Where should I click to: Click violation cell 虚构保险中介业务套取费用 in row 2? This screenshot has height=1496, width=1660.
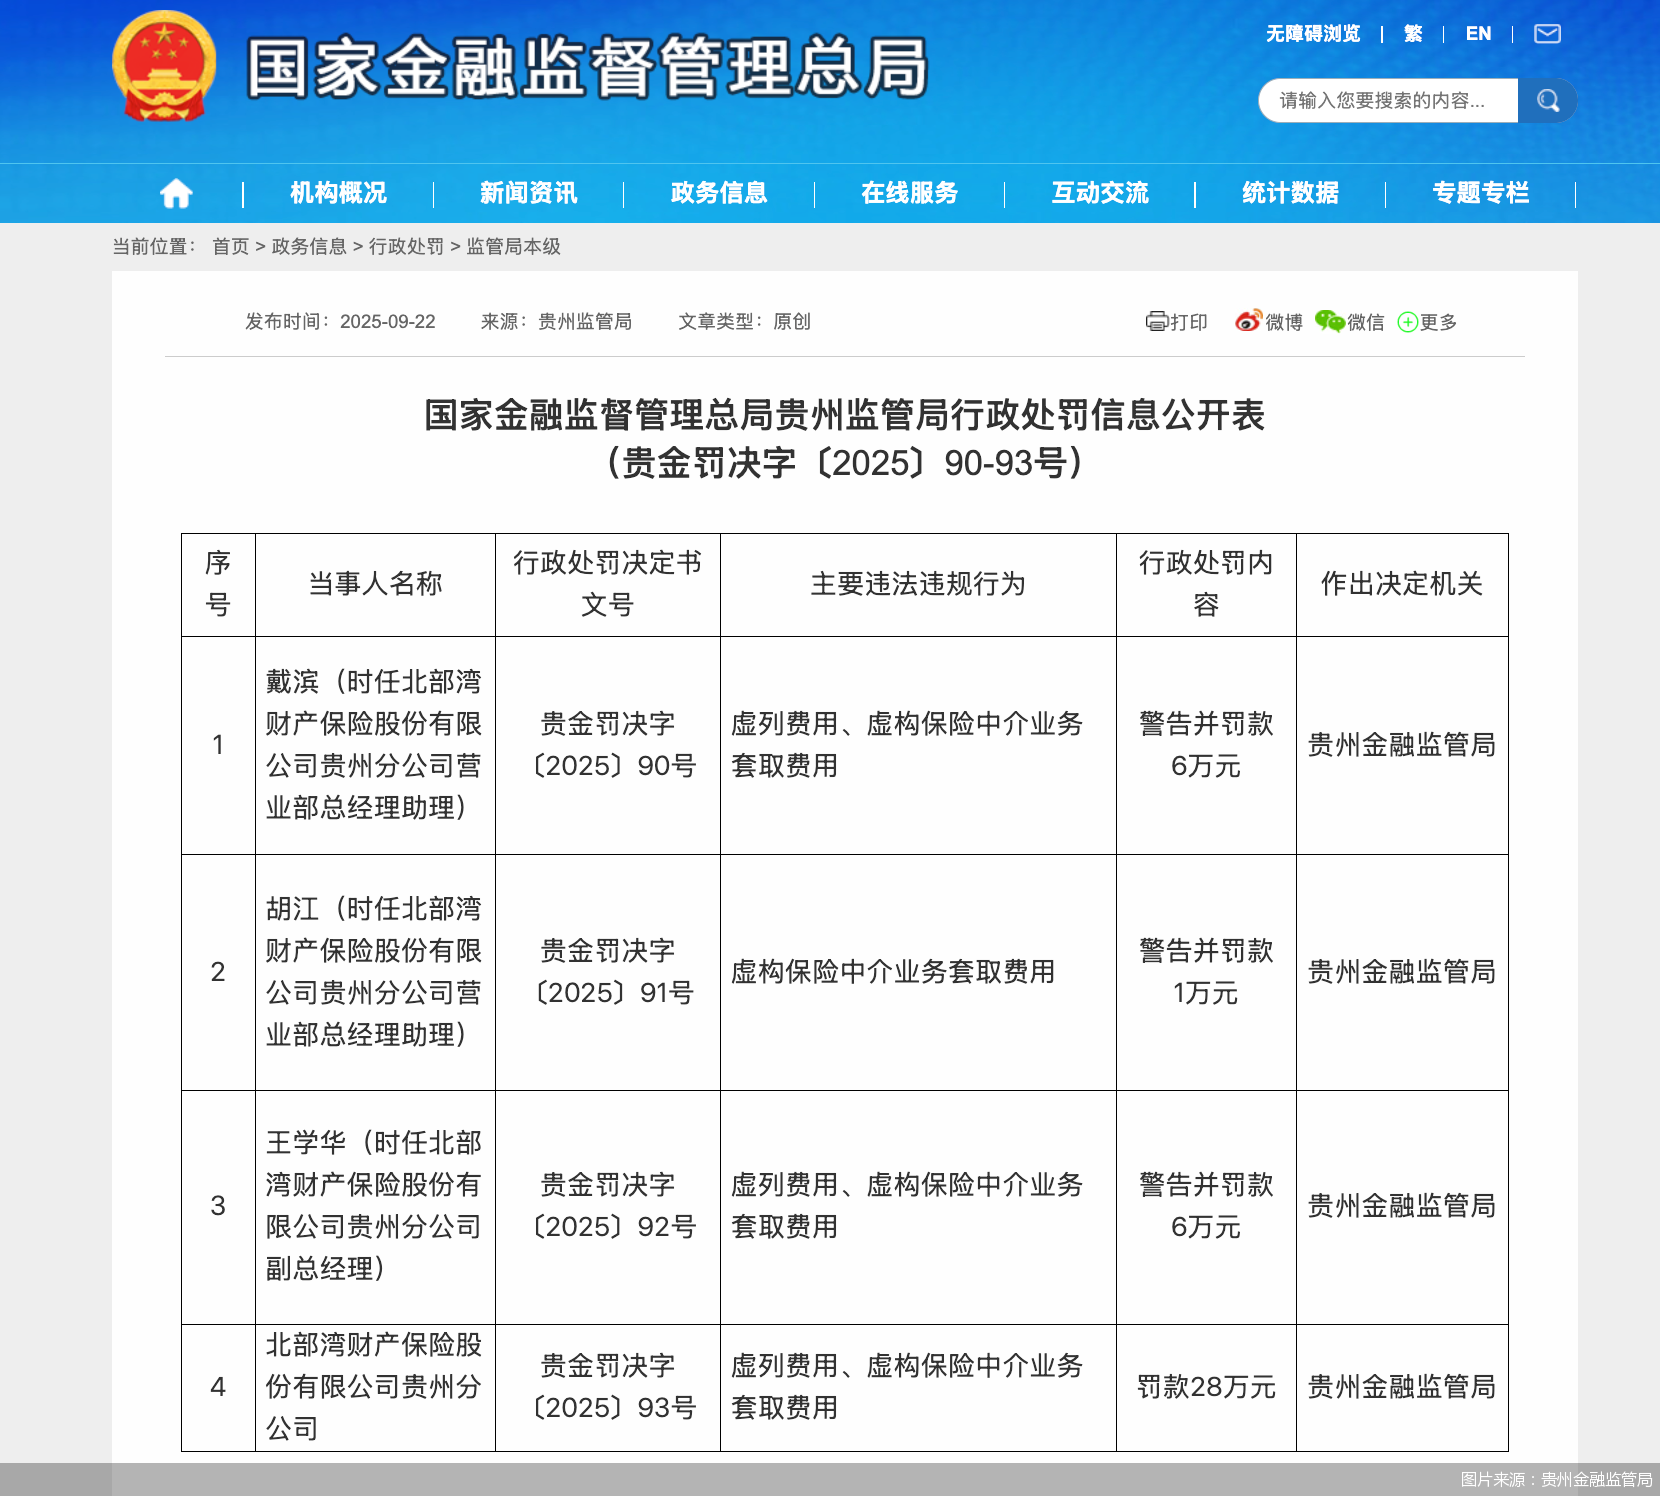[918, 972]
